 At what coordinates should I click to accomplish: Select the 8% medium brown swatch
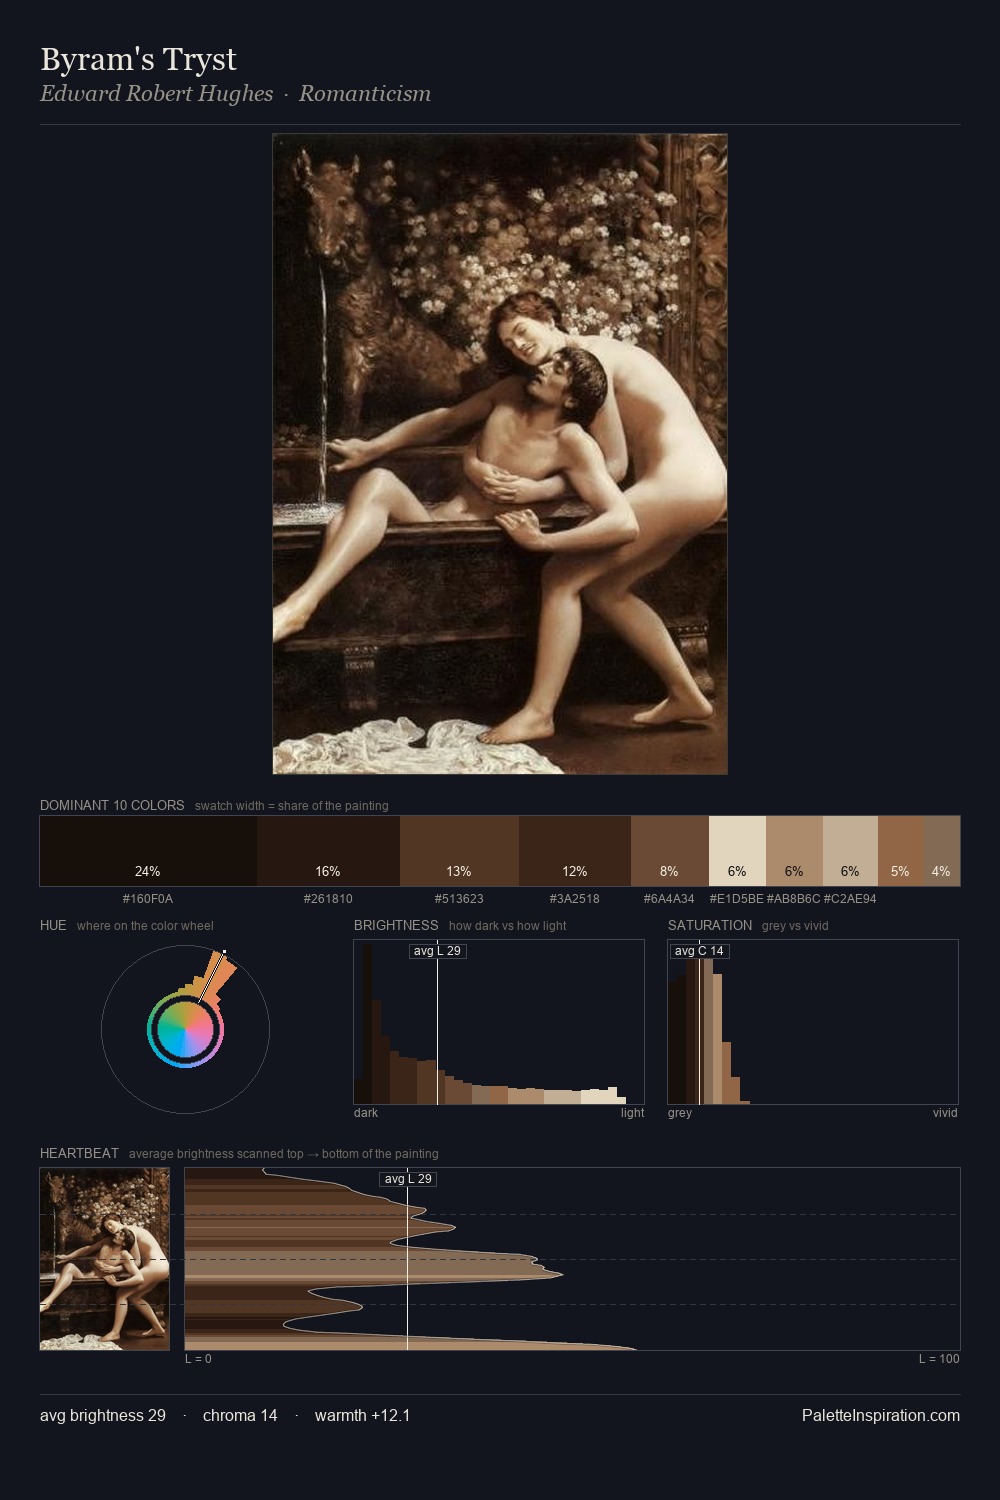(x=670, y=851)
